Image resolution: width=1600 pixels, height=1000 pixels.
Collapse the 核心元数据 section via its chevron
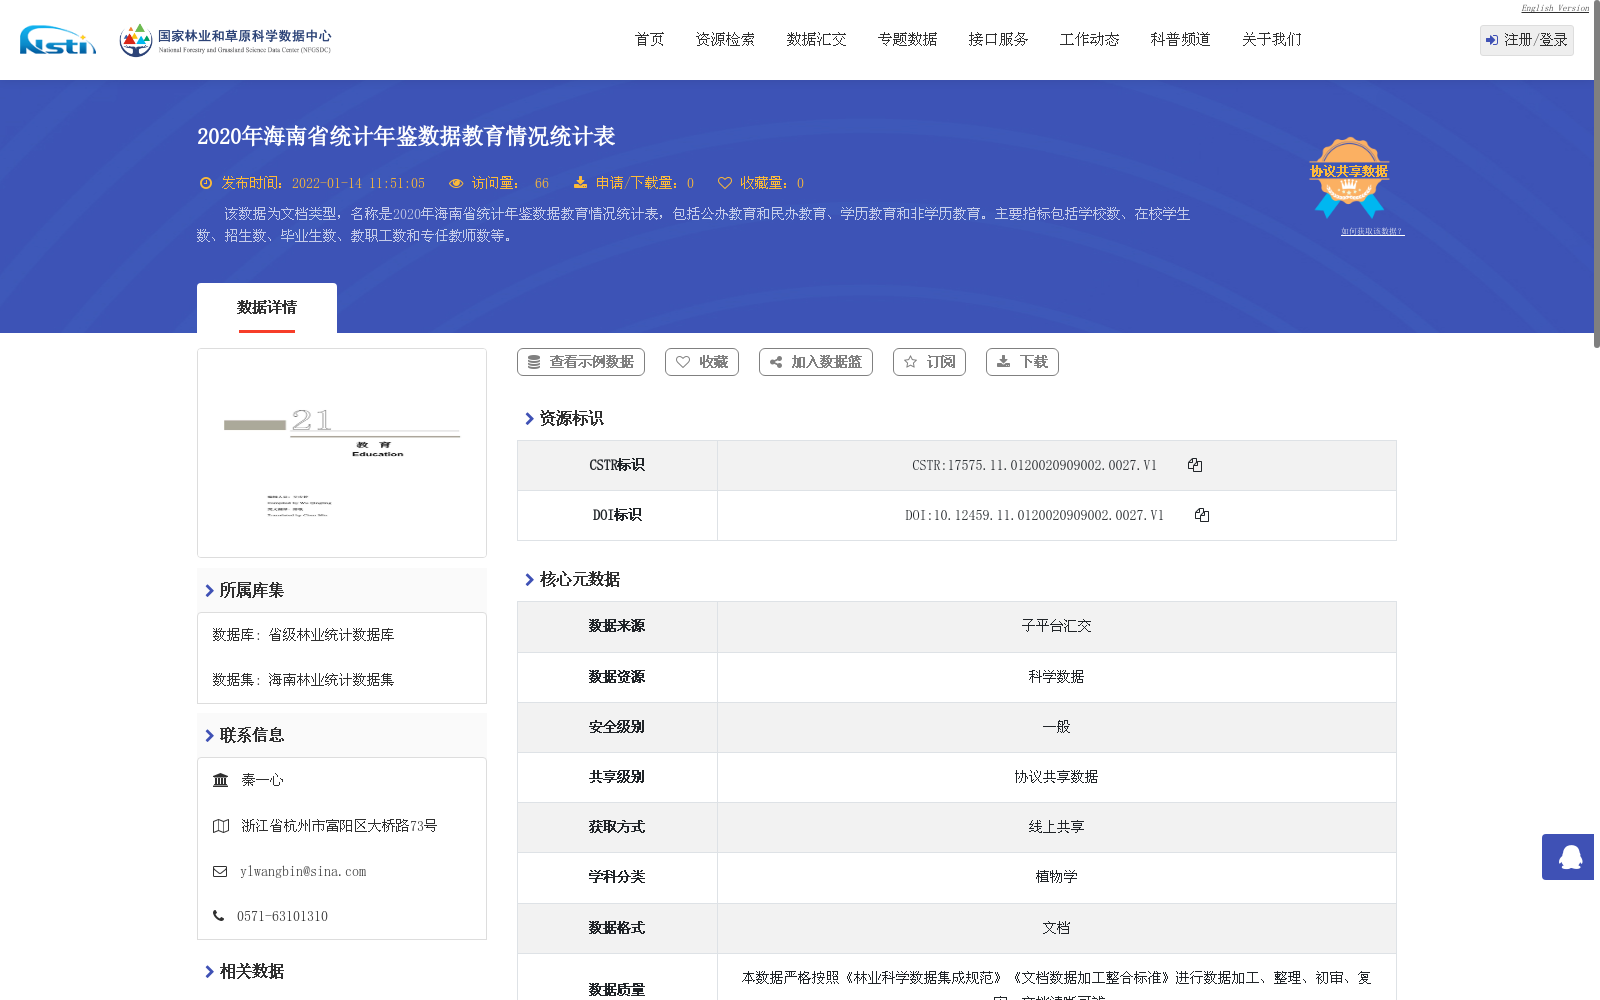pyautogui.click(x=530, y=579)
